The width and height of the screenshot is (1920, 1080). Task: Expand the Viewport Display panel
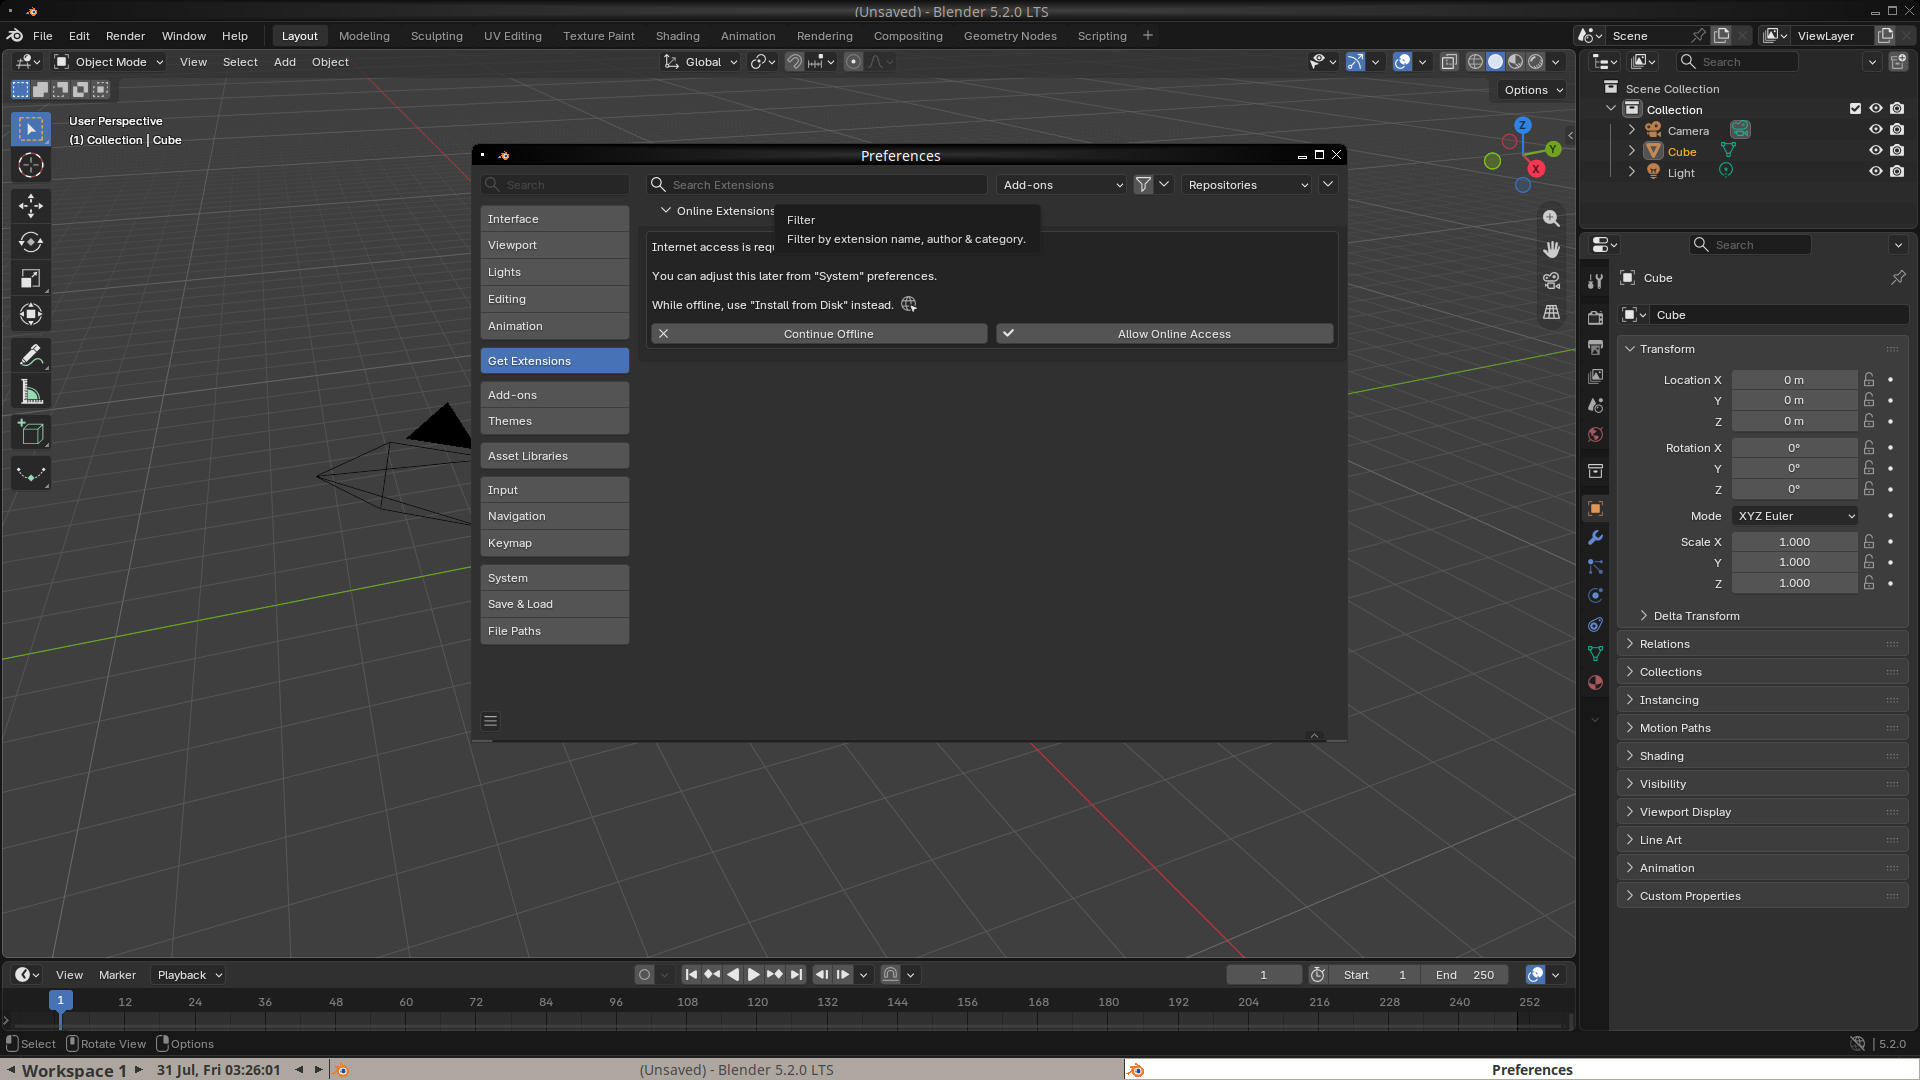point(1763,812)
